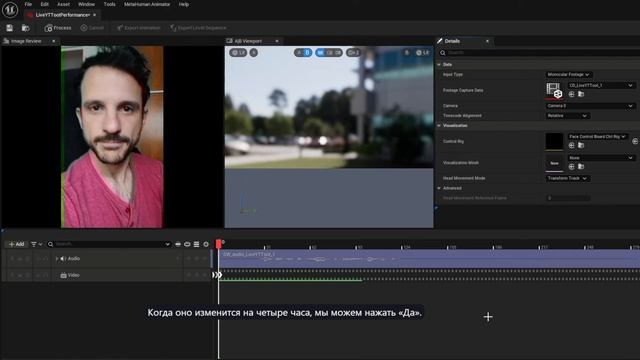The height and width of the screenshot is (360, 640).
Task: Click first icon right of sequencer search
Action: pos(178,244)
